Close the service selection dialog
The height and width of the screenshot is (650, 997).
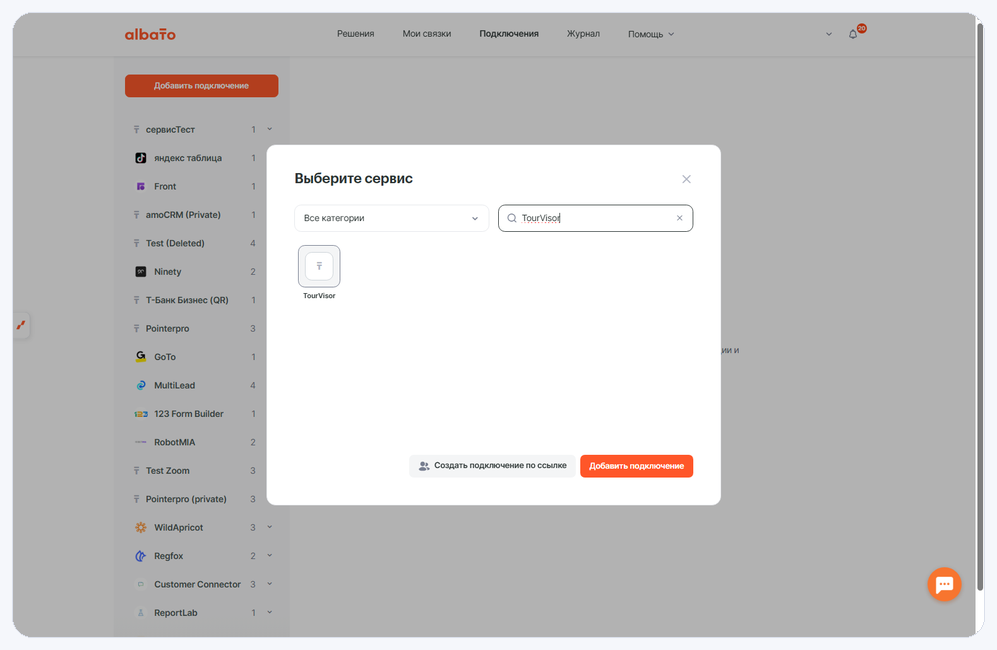click(x=686, y=179)
